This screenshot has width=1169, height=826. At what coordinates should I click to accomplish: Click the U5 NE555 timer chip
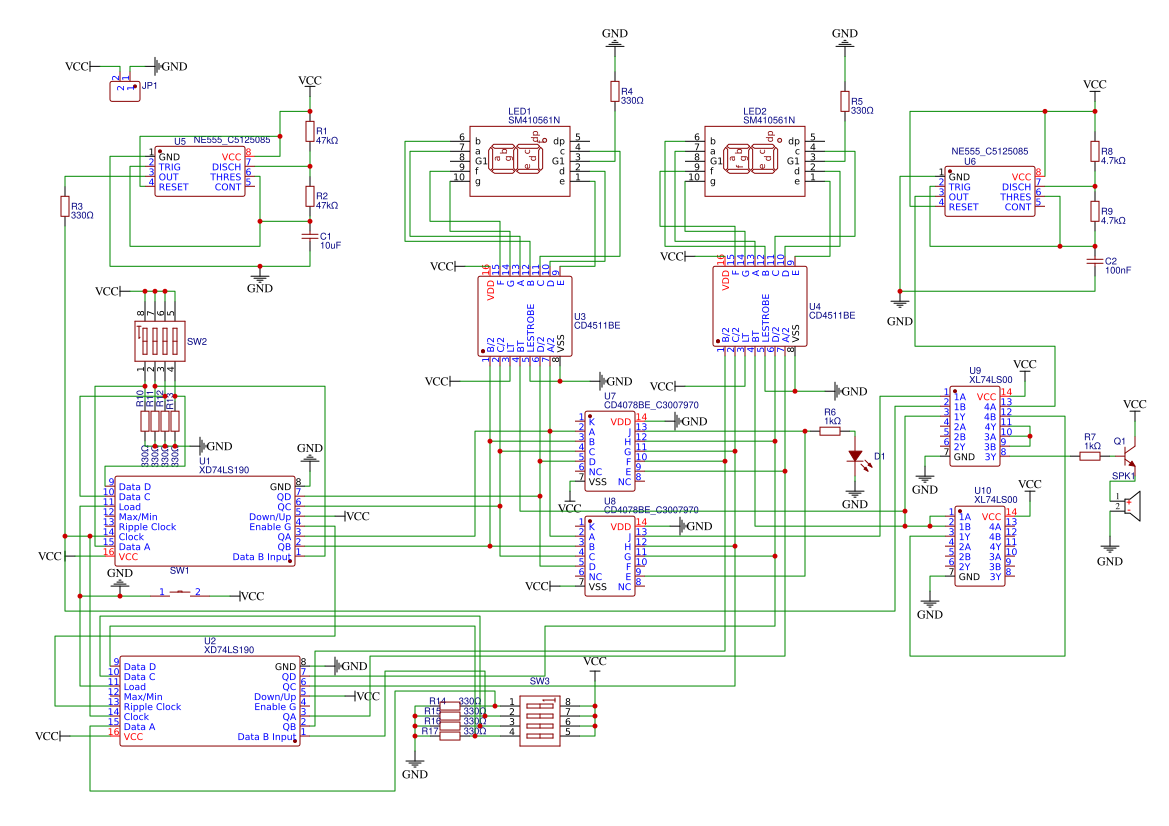(x=199, y=172)
